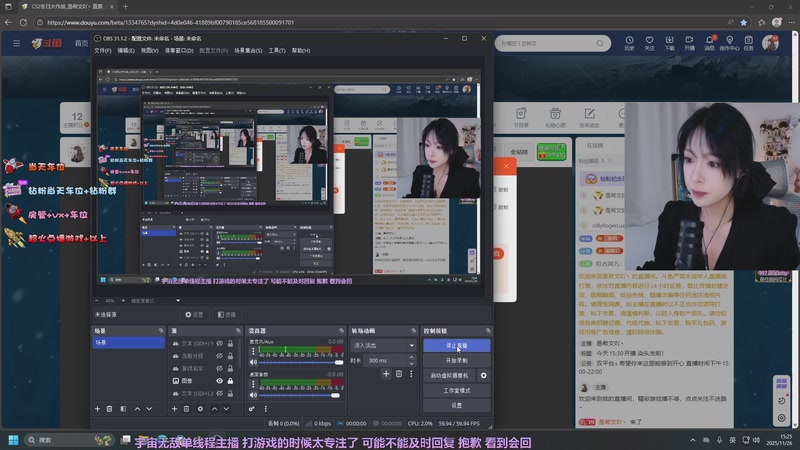Viewport: 800px width, 450px height.
Task: Decrease transition duration stepper down arrow
Action: tap(411, 363)
